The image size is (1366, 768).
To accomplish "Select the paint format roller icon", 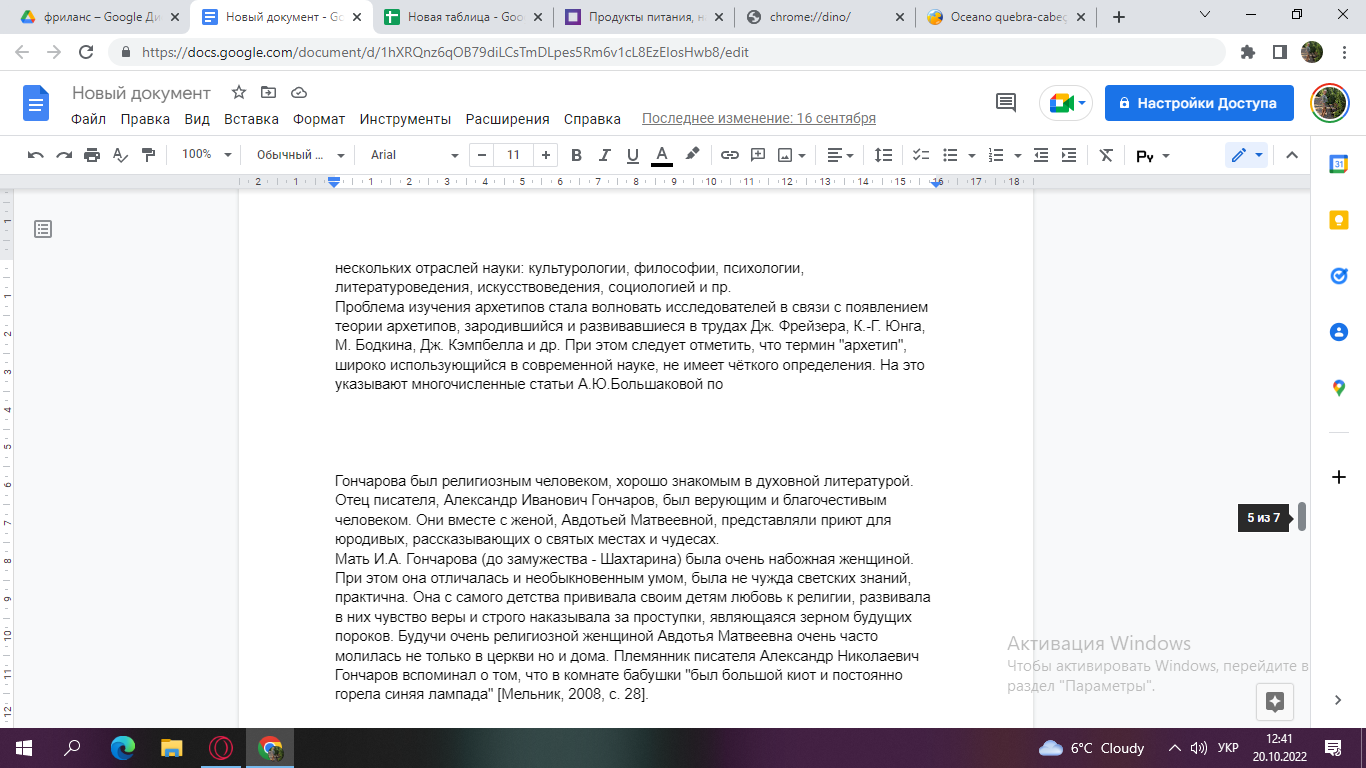I will pos(148,155).
